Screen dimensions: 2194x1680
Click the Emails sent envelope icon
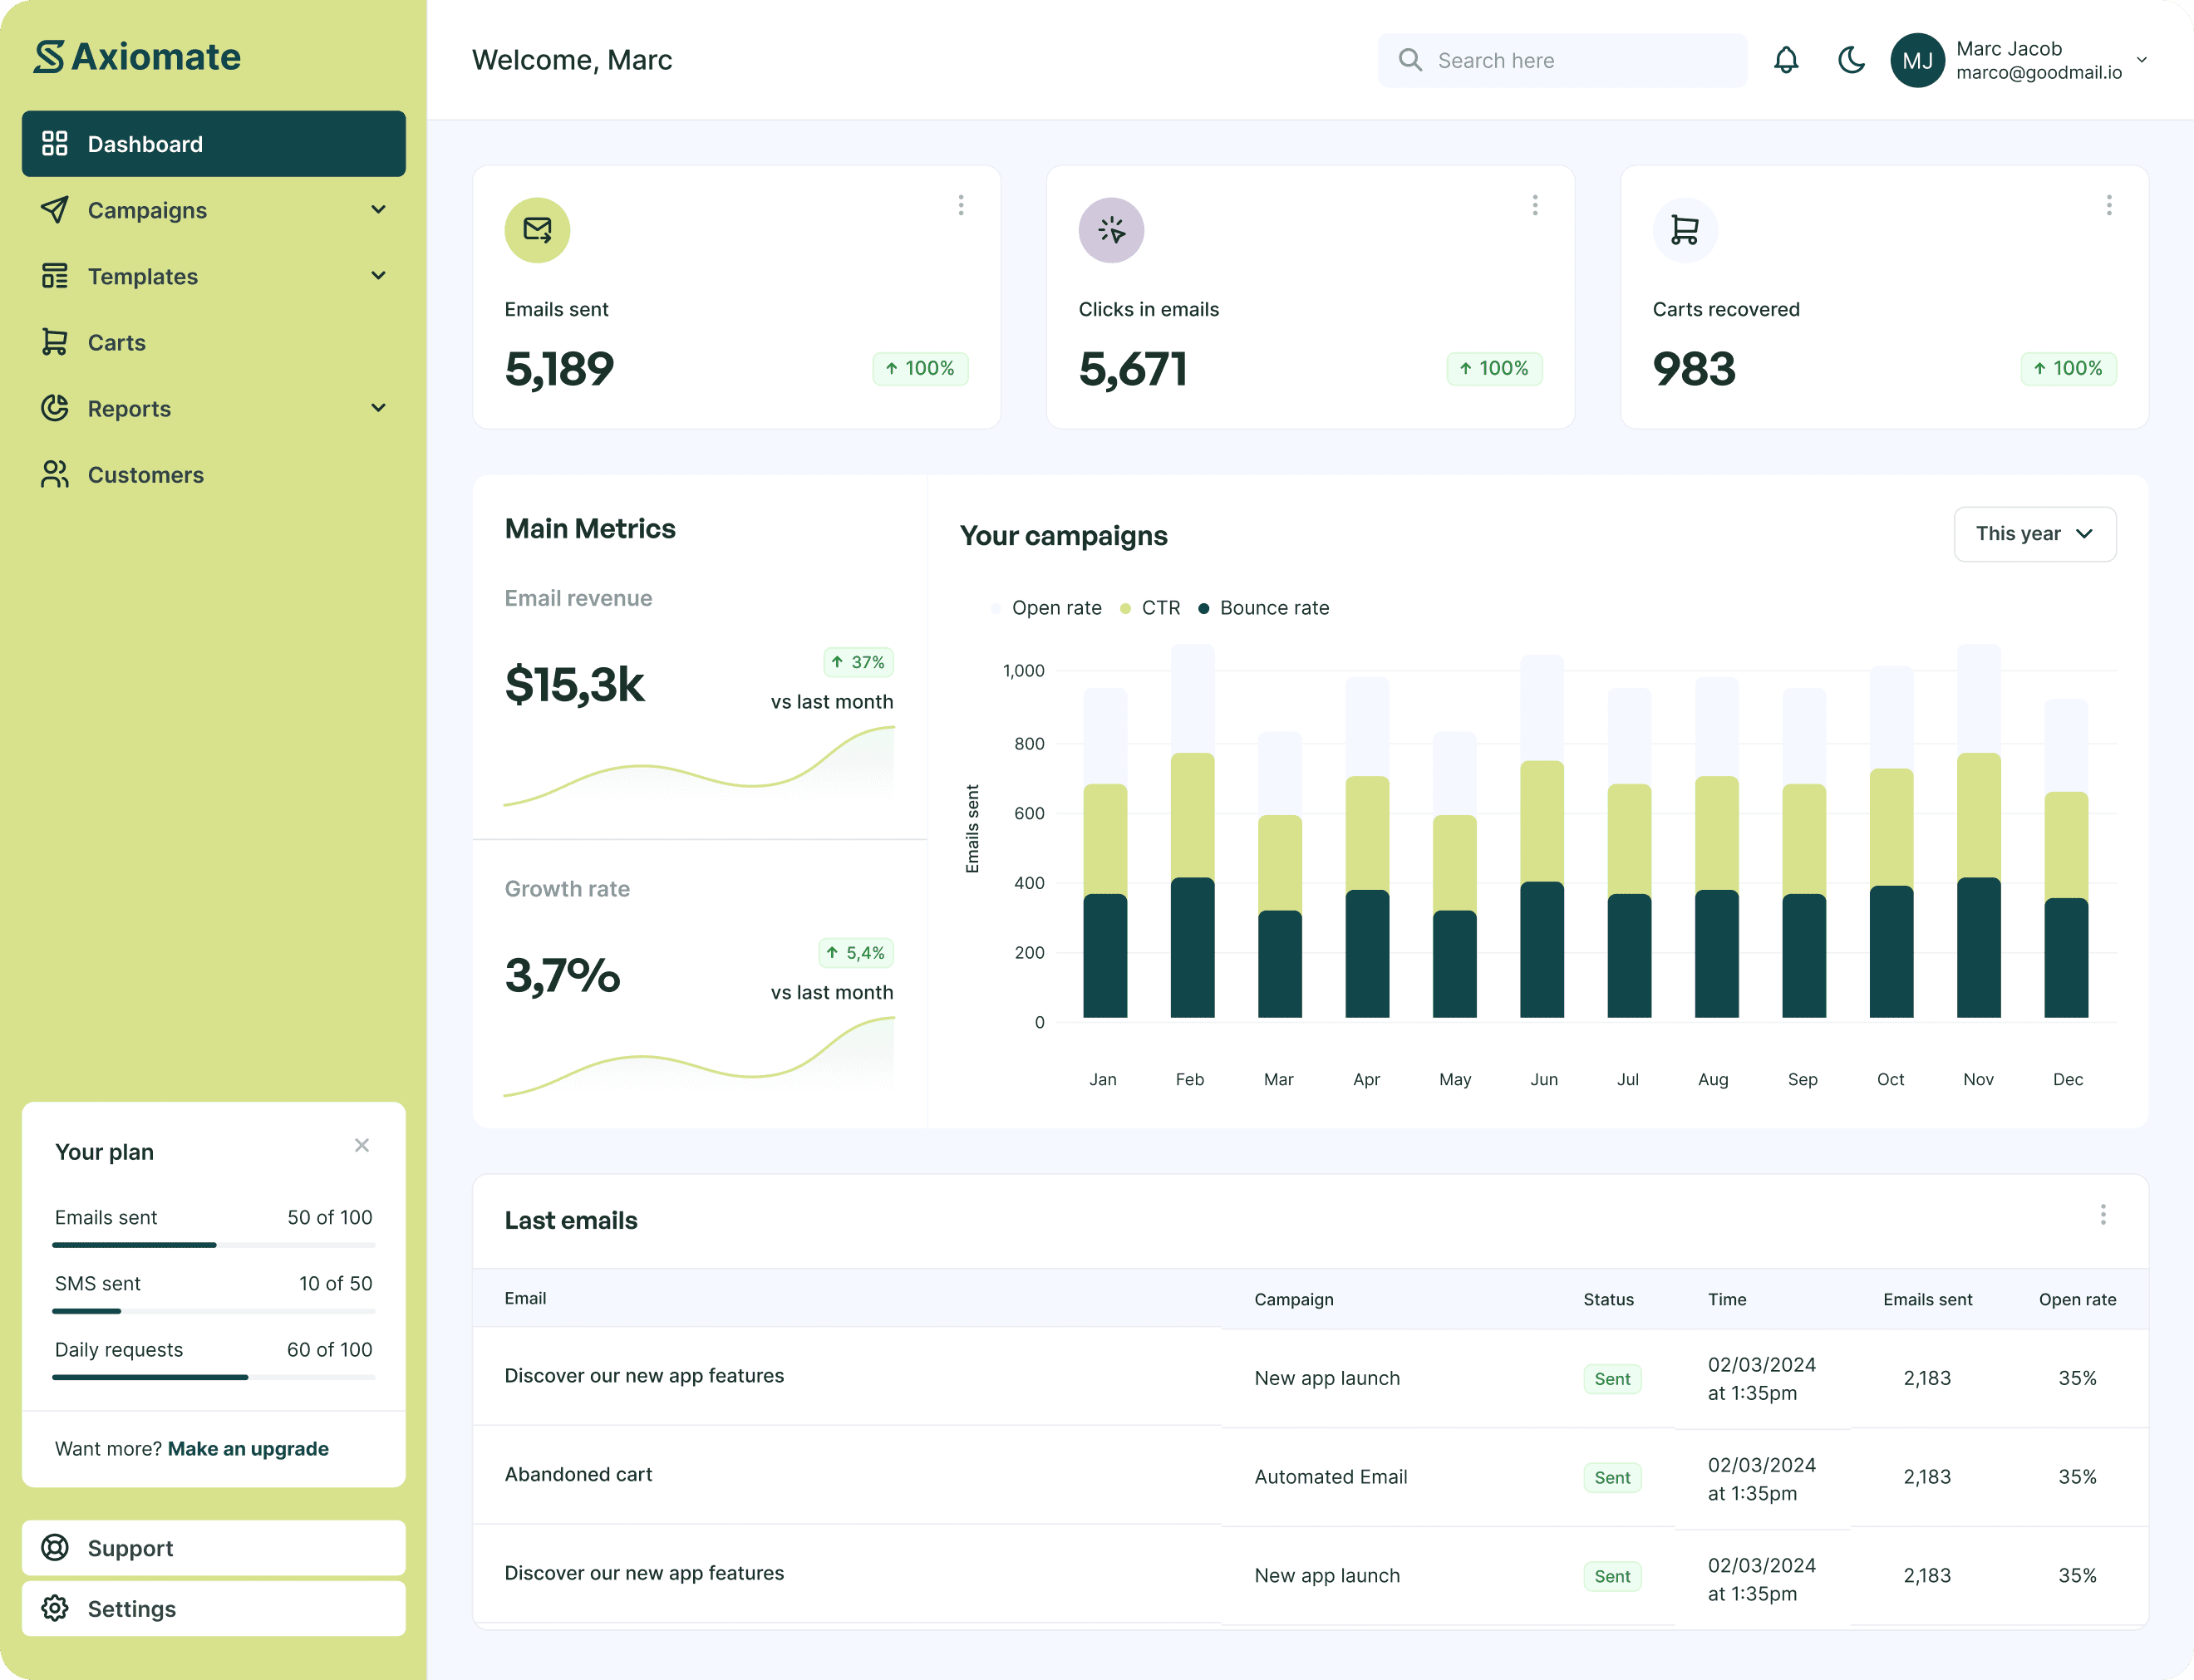click(538, 230)
